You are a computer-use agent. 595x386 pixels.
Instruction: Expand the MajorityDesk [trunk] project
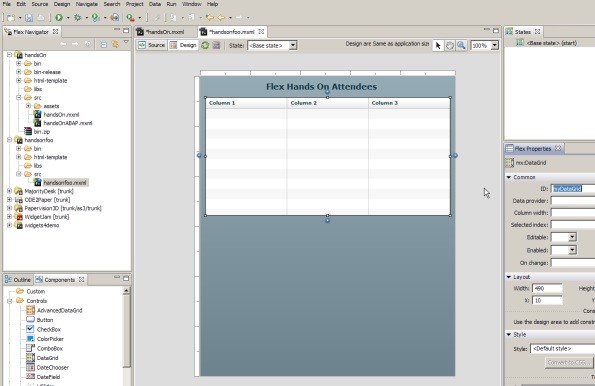9,191
